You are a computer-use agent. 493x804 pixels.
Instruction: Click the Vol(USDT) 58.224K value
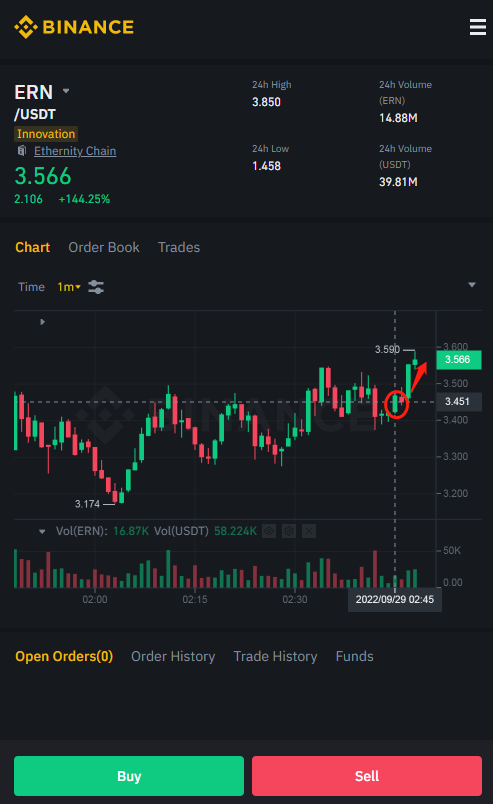coord(235,531)
